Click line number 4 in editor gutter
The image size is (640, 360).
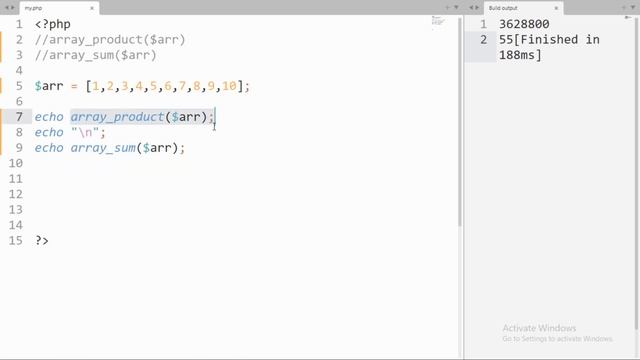click(x=19, y=71)
